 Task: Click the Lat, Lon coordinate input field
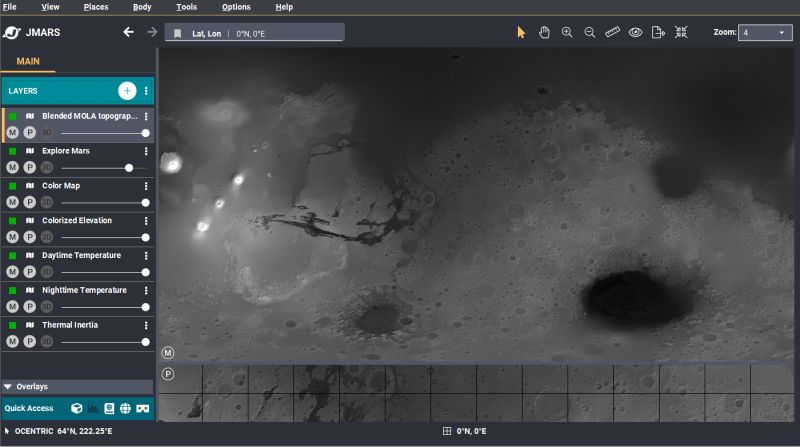click(x=255, y=33)
